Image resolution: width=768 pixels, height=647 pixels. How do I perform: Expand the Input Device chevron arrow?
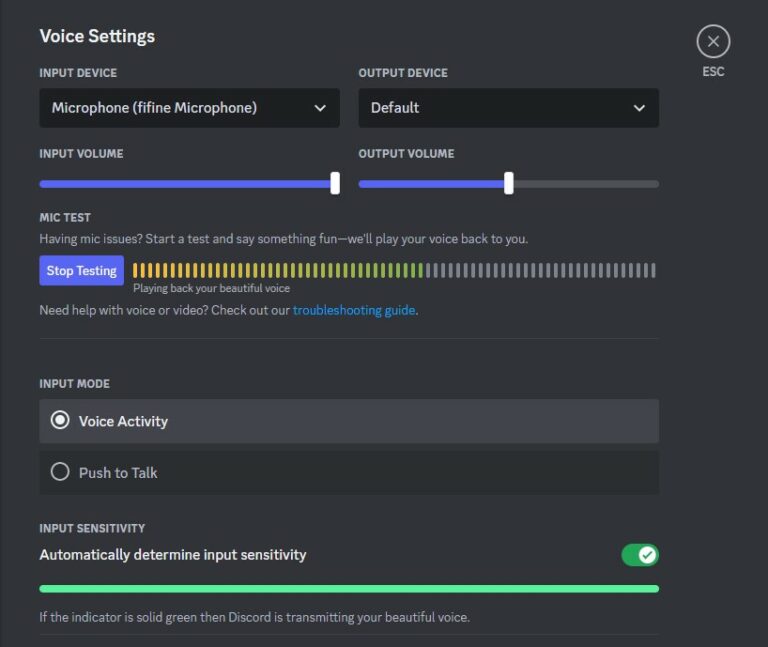click(x=320, y=108)
